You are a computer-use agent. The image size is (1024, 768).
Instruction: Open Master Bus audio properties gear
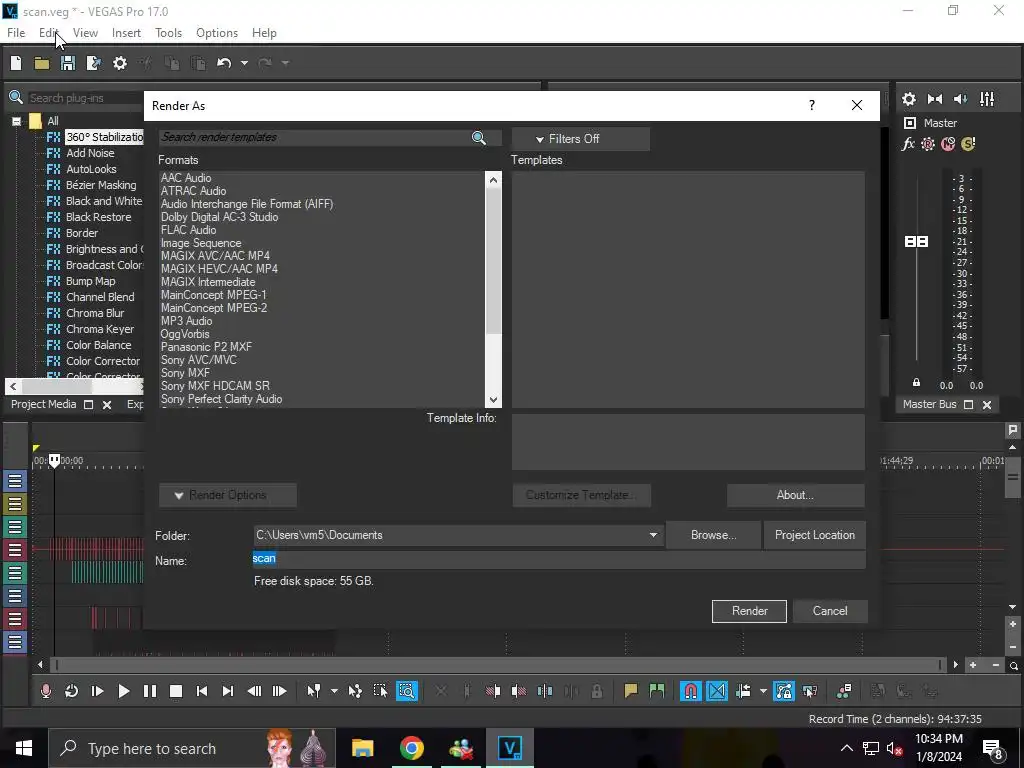909,99
